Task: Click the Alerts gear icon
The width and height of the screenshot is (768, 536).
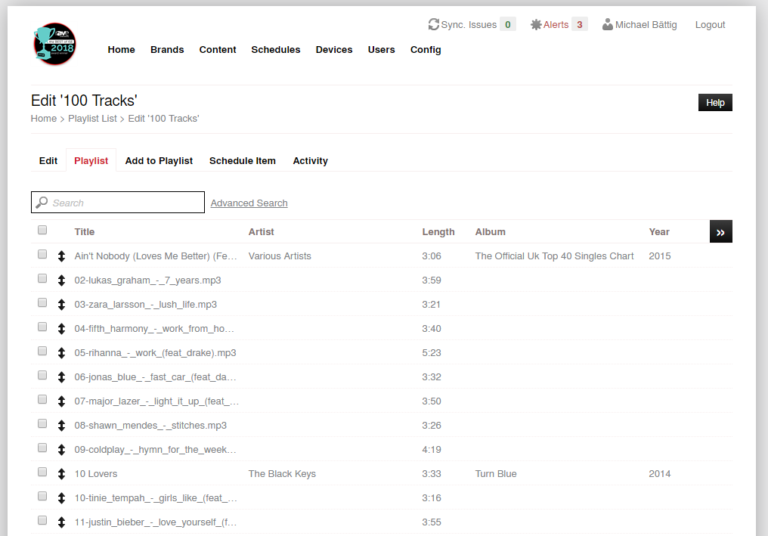Action: (x=536, y=24)
